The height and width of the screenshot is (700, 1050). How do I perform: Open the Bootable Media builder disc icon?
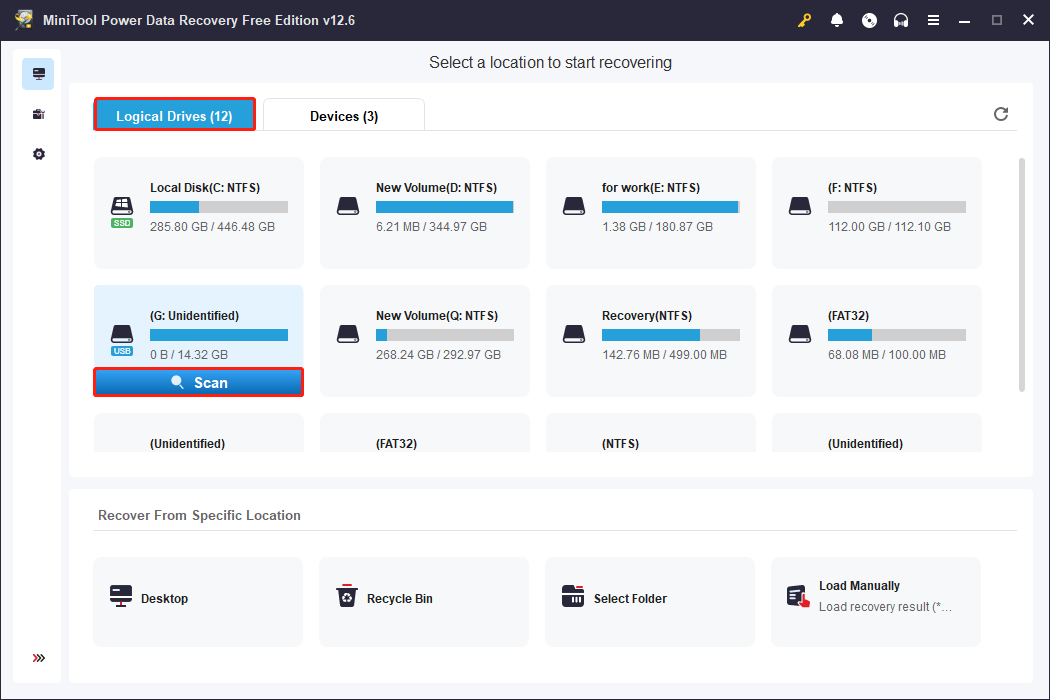tap(869, 19)
